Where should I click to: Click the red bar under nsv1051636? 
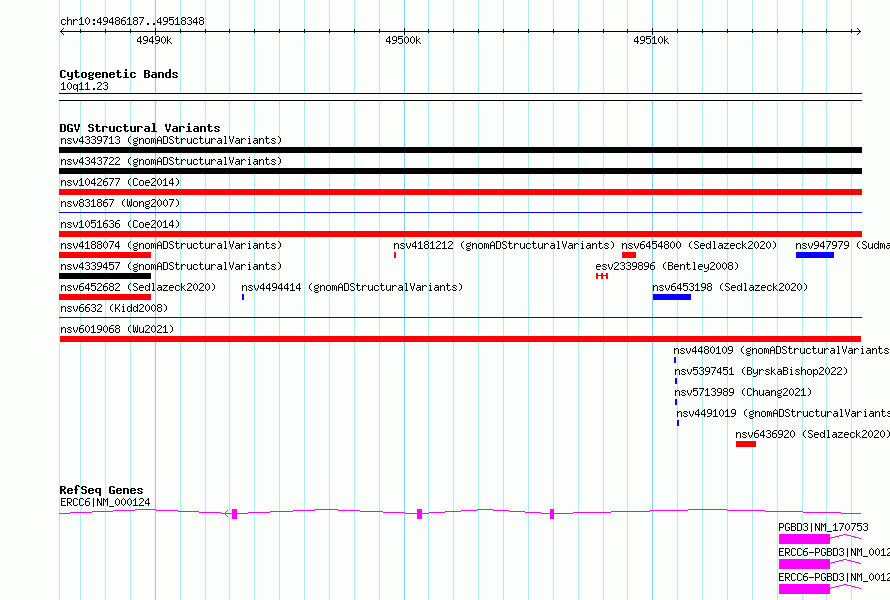[460, 234]
